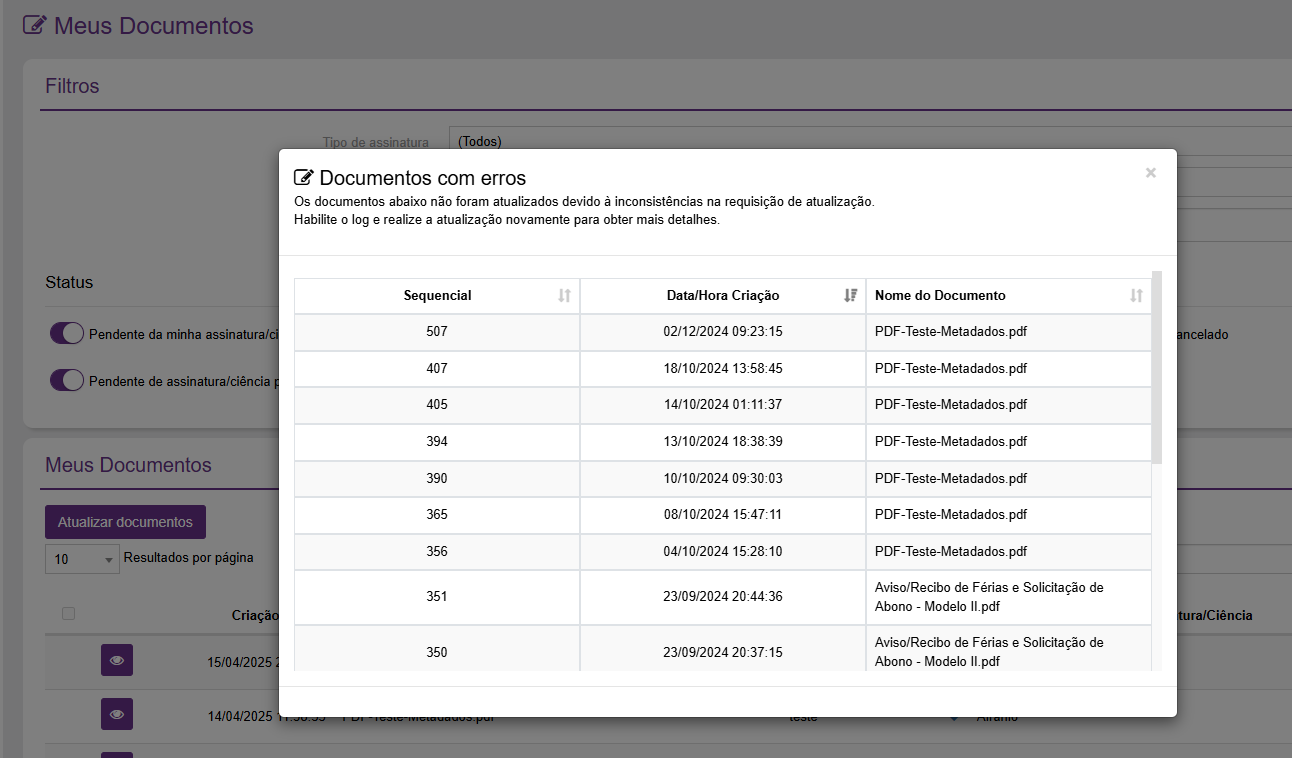Screen dimensions: 1292x758
Task: View the document created 14/04/2025
Action: coord(117,713)
